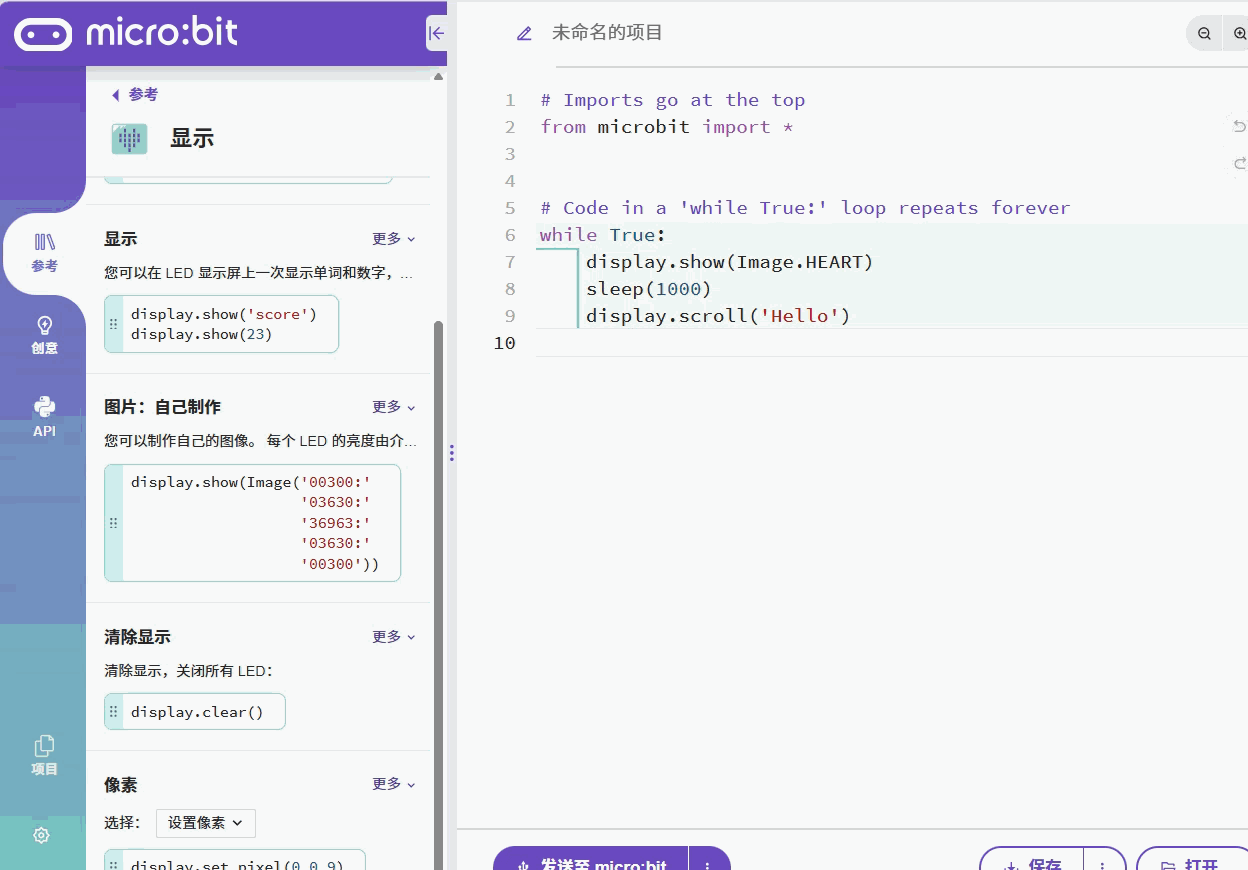Click the sidebar resize handle dots
The width and height of the screenshot is (1248, 870).
pos(452,453)
